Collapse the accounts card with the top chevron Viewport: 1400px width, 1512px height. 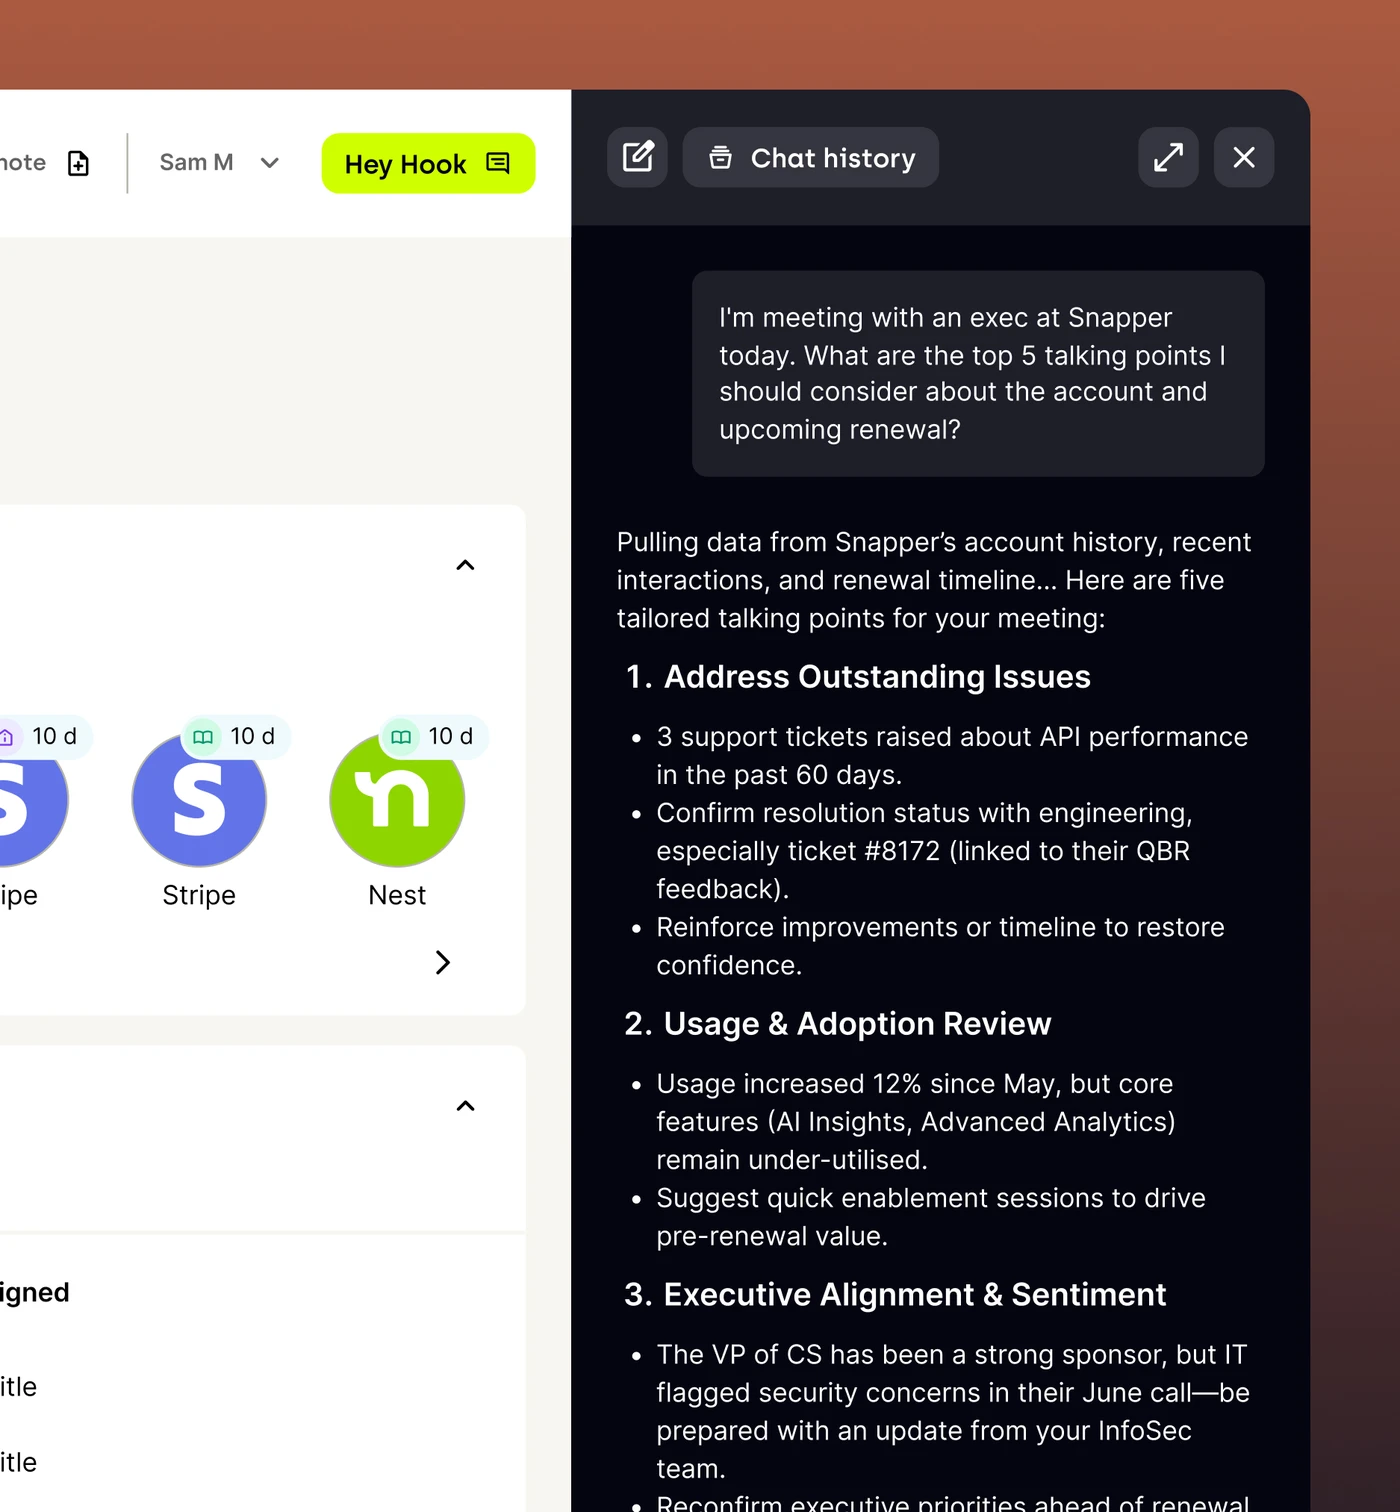465,565
